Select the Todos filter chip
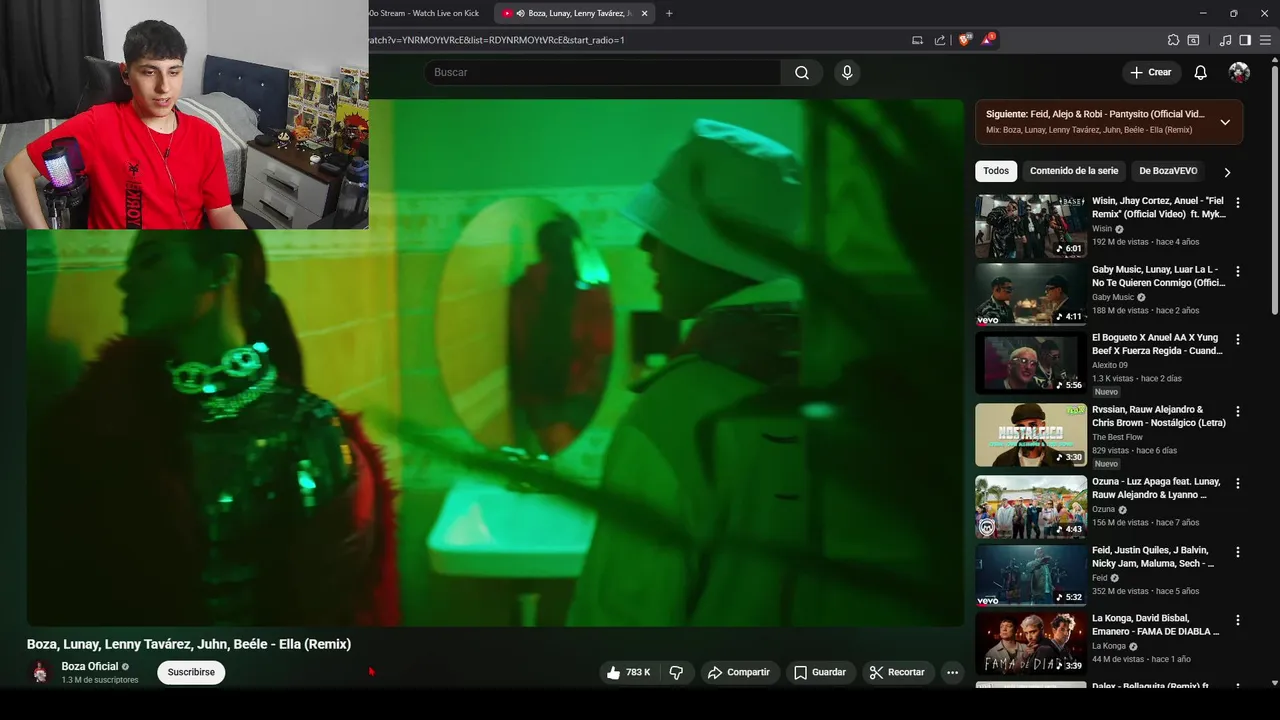 pyautogui.click(x=996, y=171)
